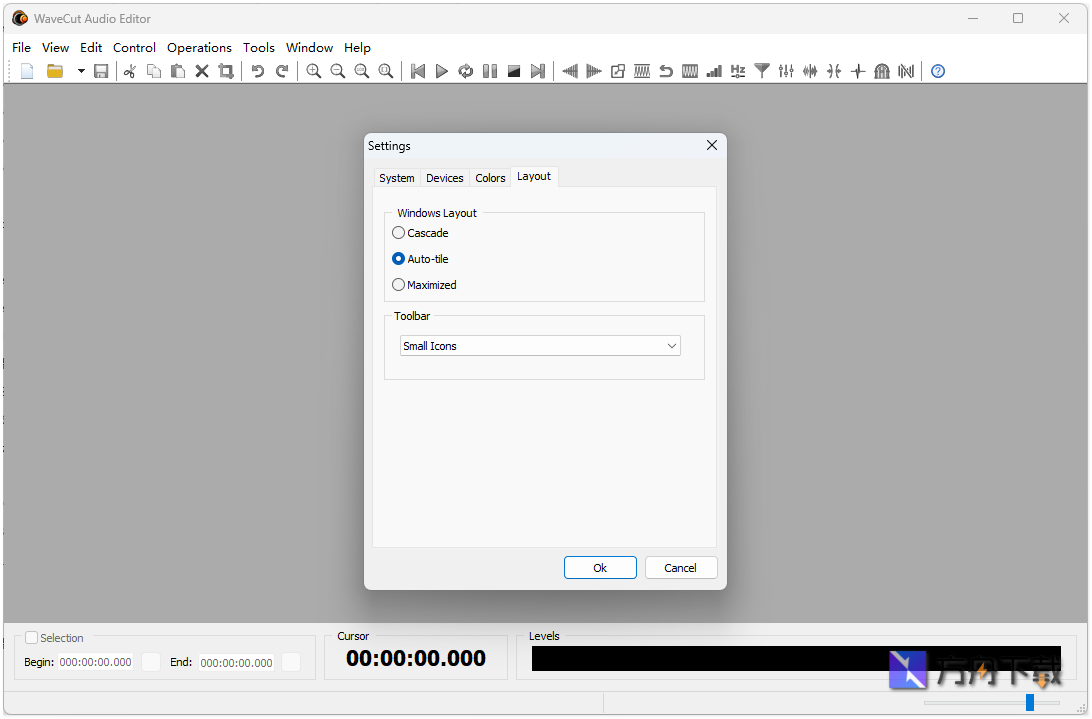Viewport: 1092px width, 719px height.
Task: Dismiss the dialog with Cancel
Action: click(681, 567)
